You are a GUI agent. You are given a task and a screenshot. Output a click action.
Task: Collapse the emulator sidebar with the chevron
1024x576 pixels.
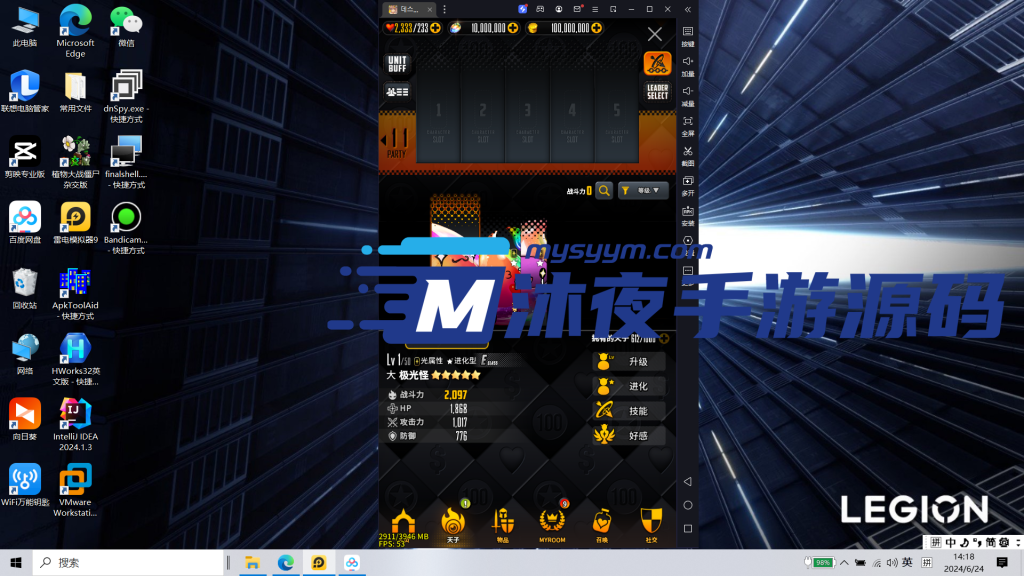(x=686, y=9)
